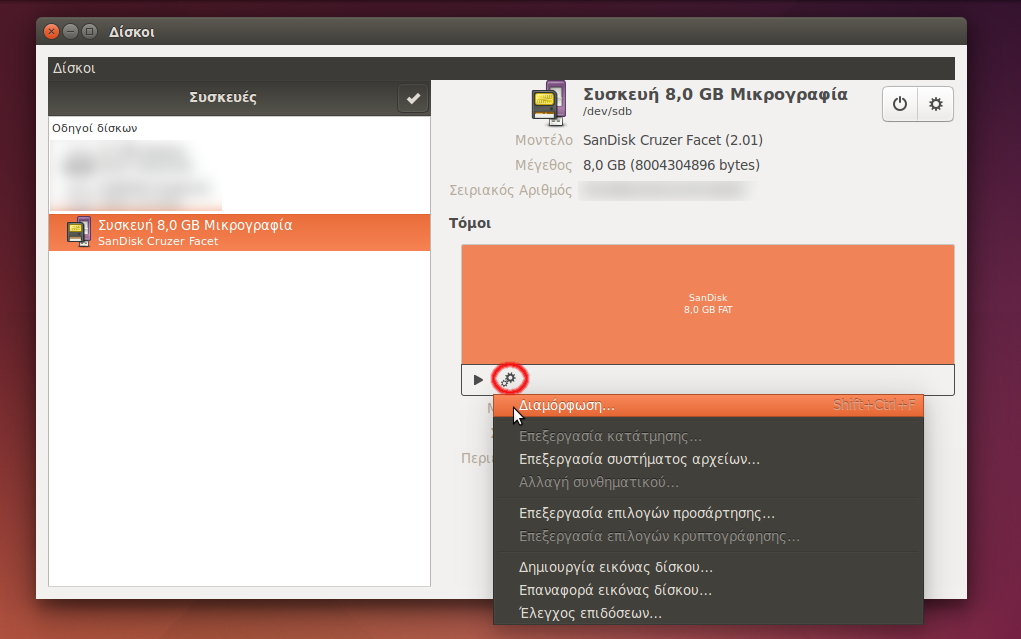The image size is (1021, 639).
Task: Select Διαμόρφωση… from the context menu
Action: click(567, 406)
